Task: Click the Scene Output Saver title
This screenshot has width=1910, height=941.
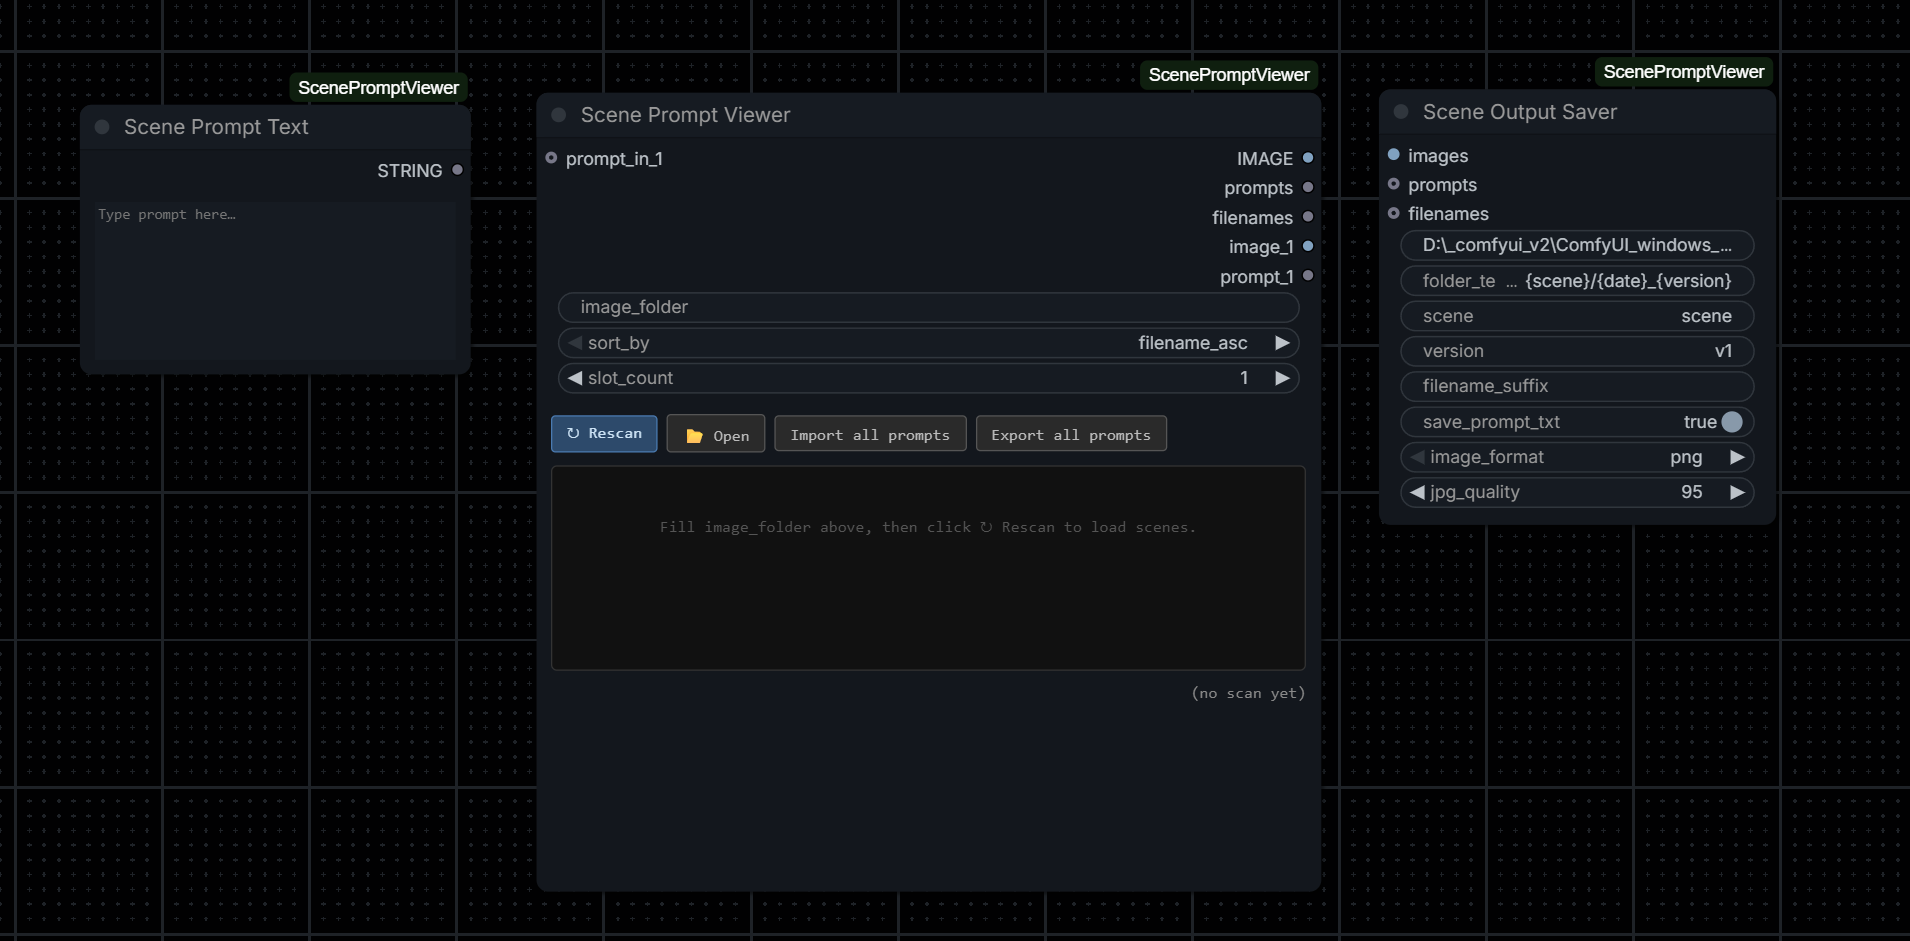Action: pyautogui.click(x=1520, y=112)
